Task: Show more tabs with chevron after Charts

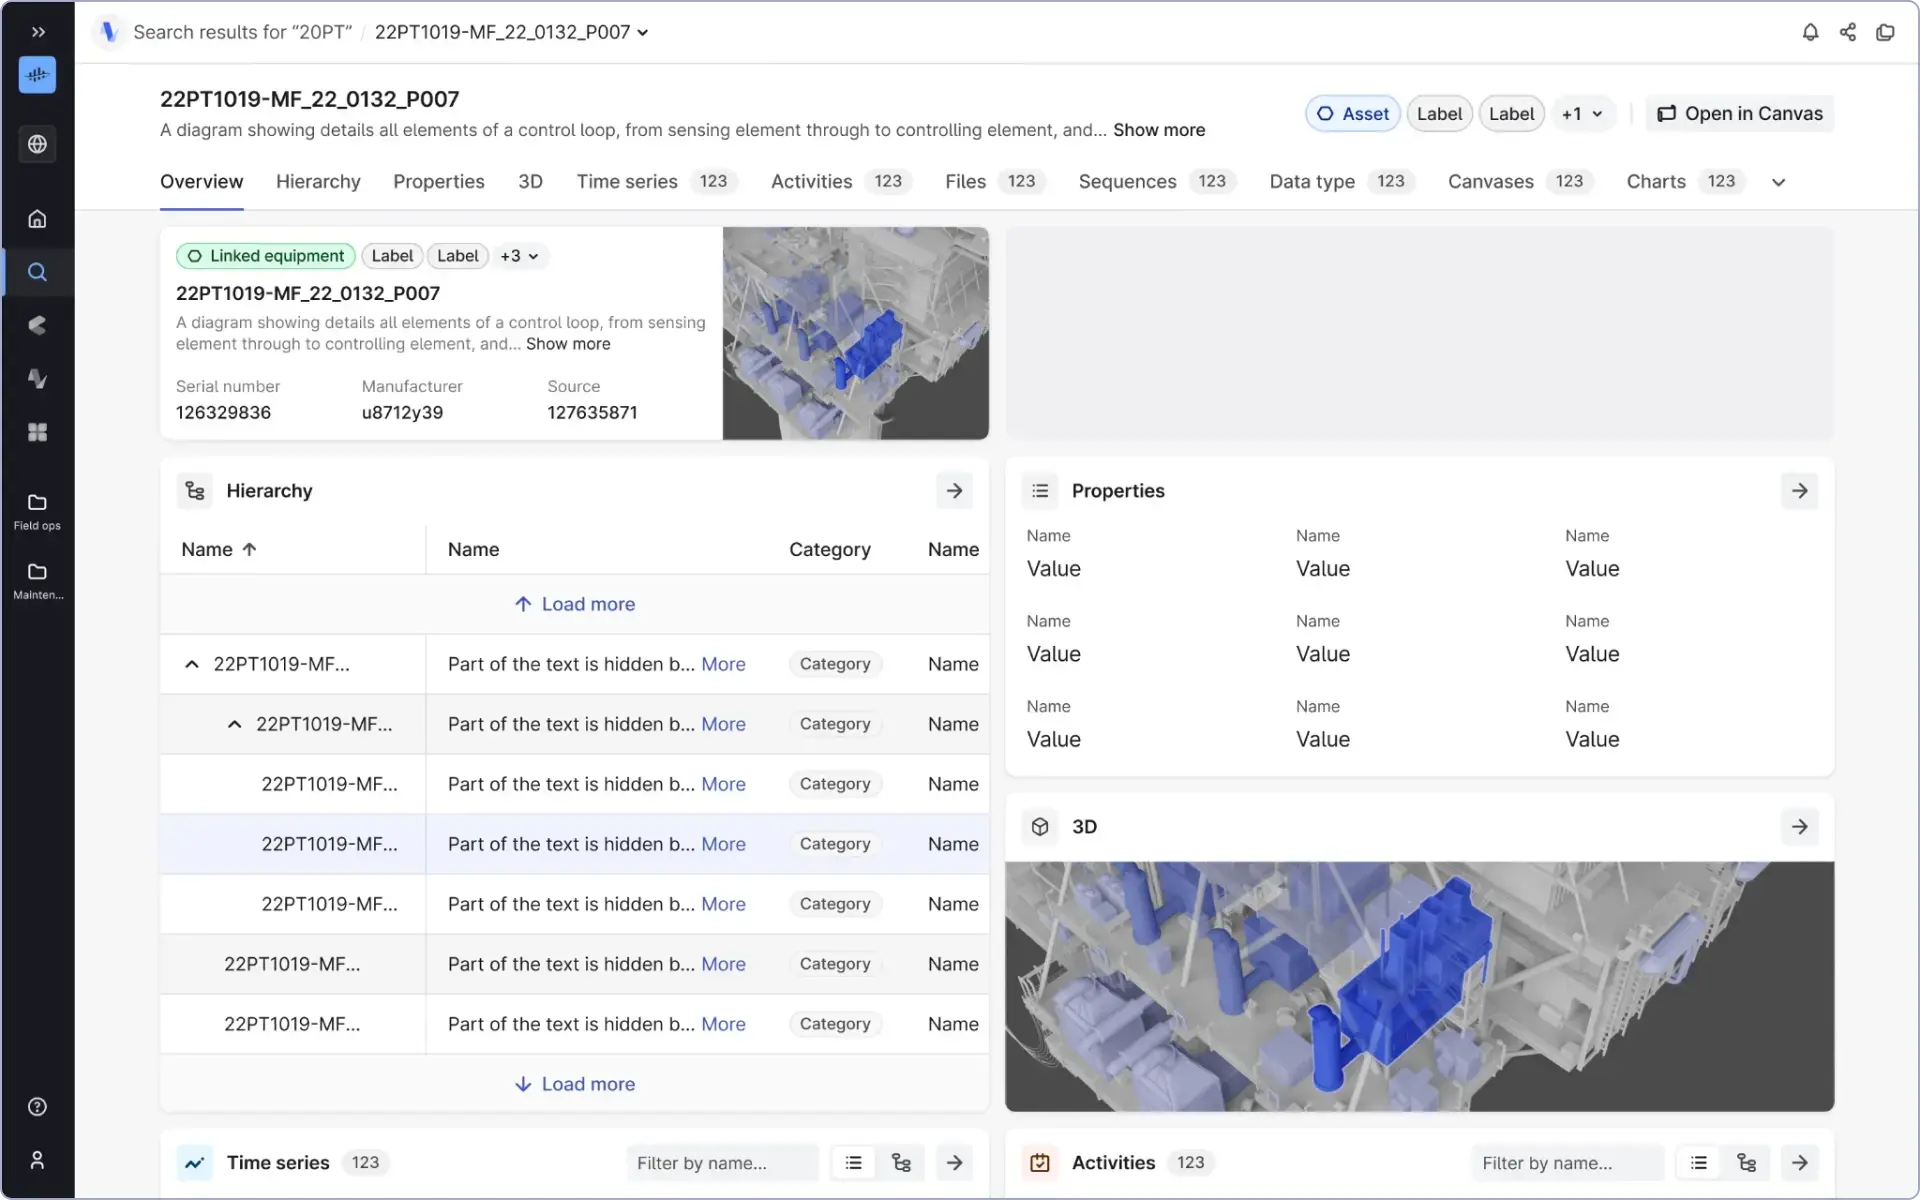Action: coord(1778,182)
